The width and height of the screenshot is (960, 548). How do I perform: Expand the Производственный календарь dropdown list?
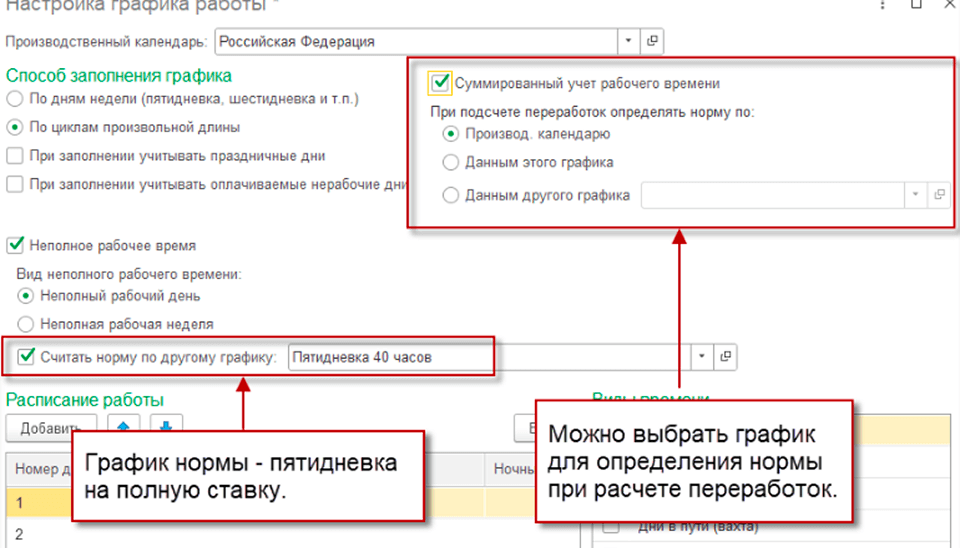pyautogui.click(x=629, y=41)
